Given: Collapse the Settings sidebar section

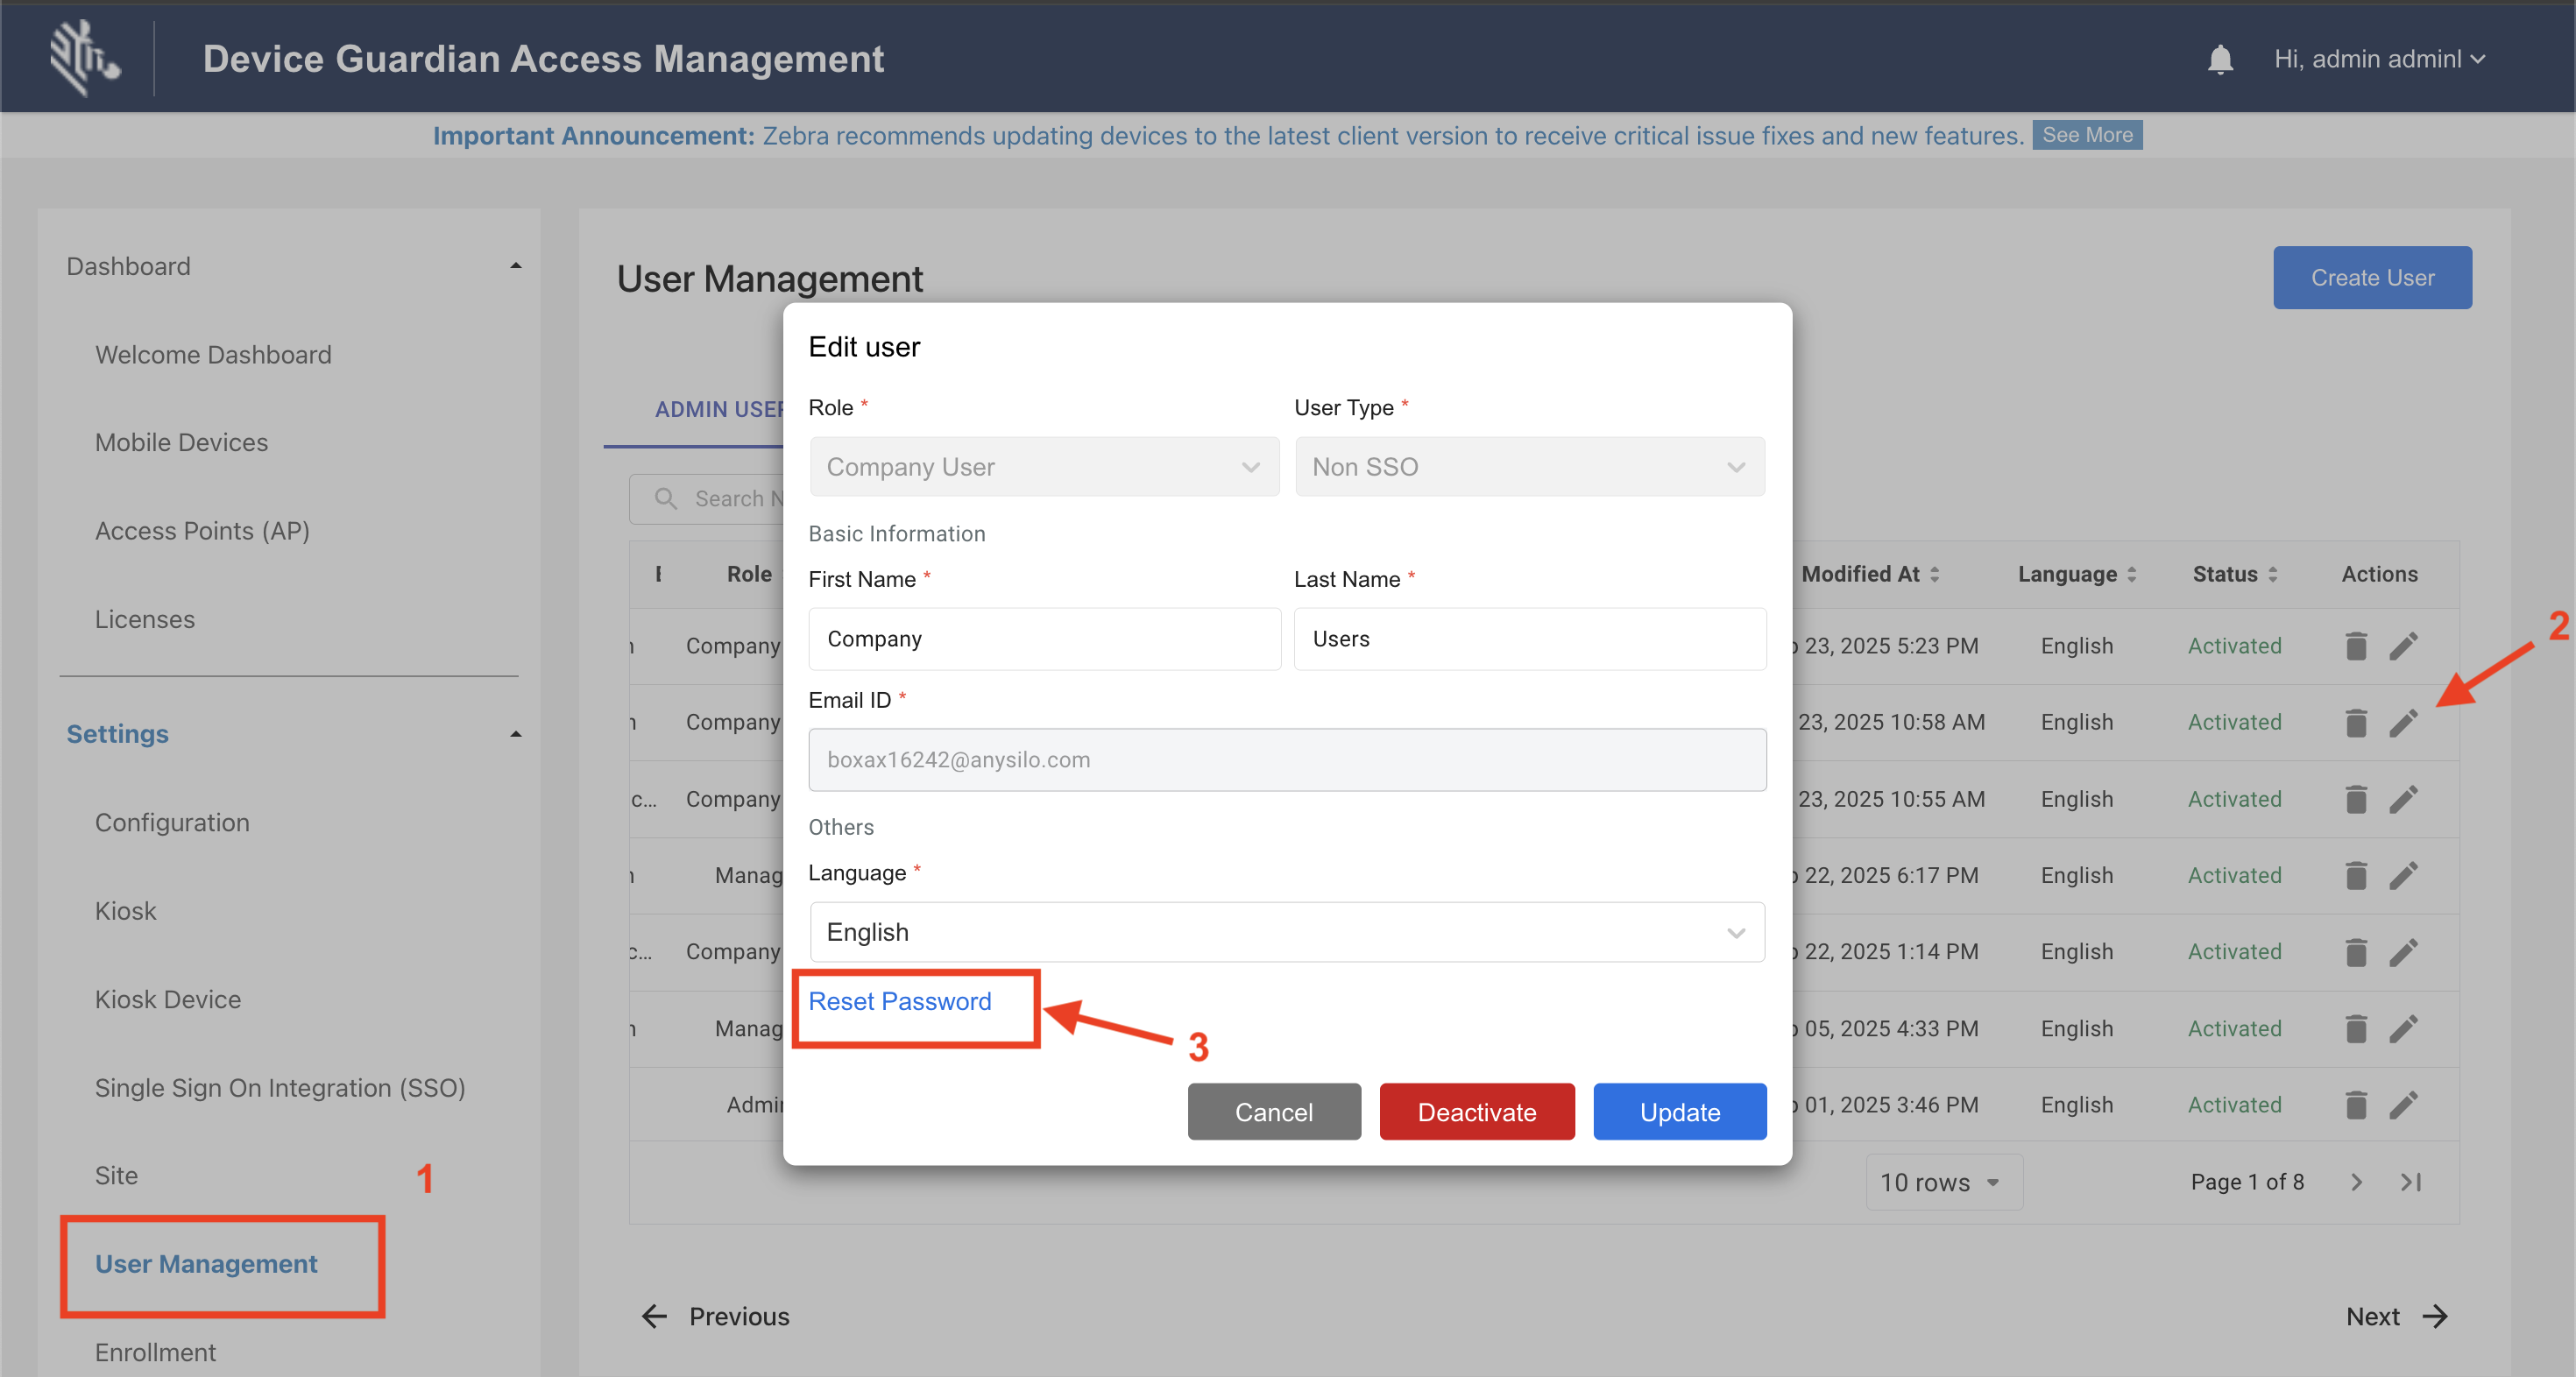Looking at the screenshot, I should pos(515,734).
